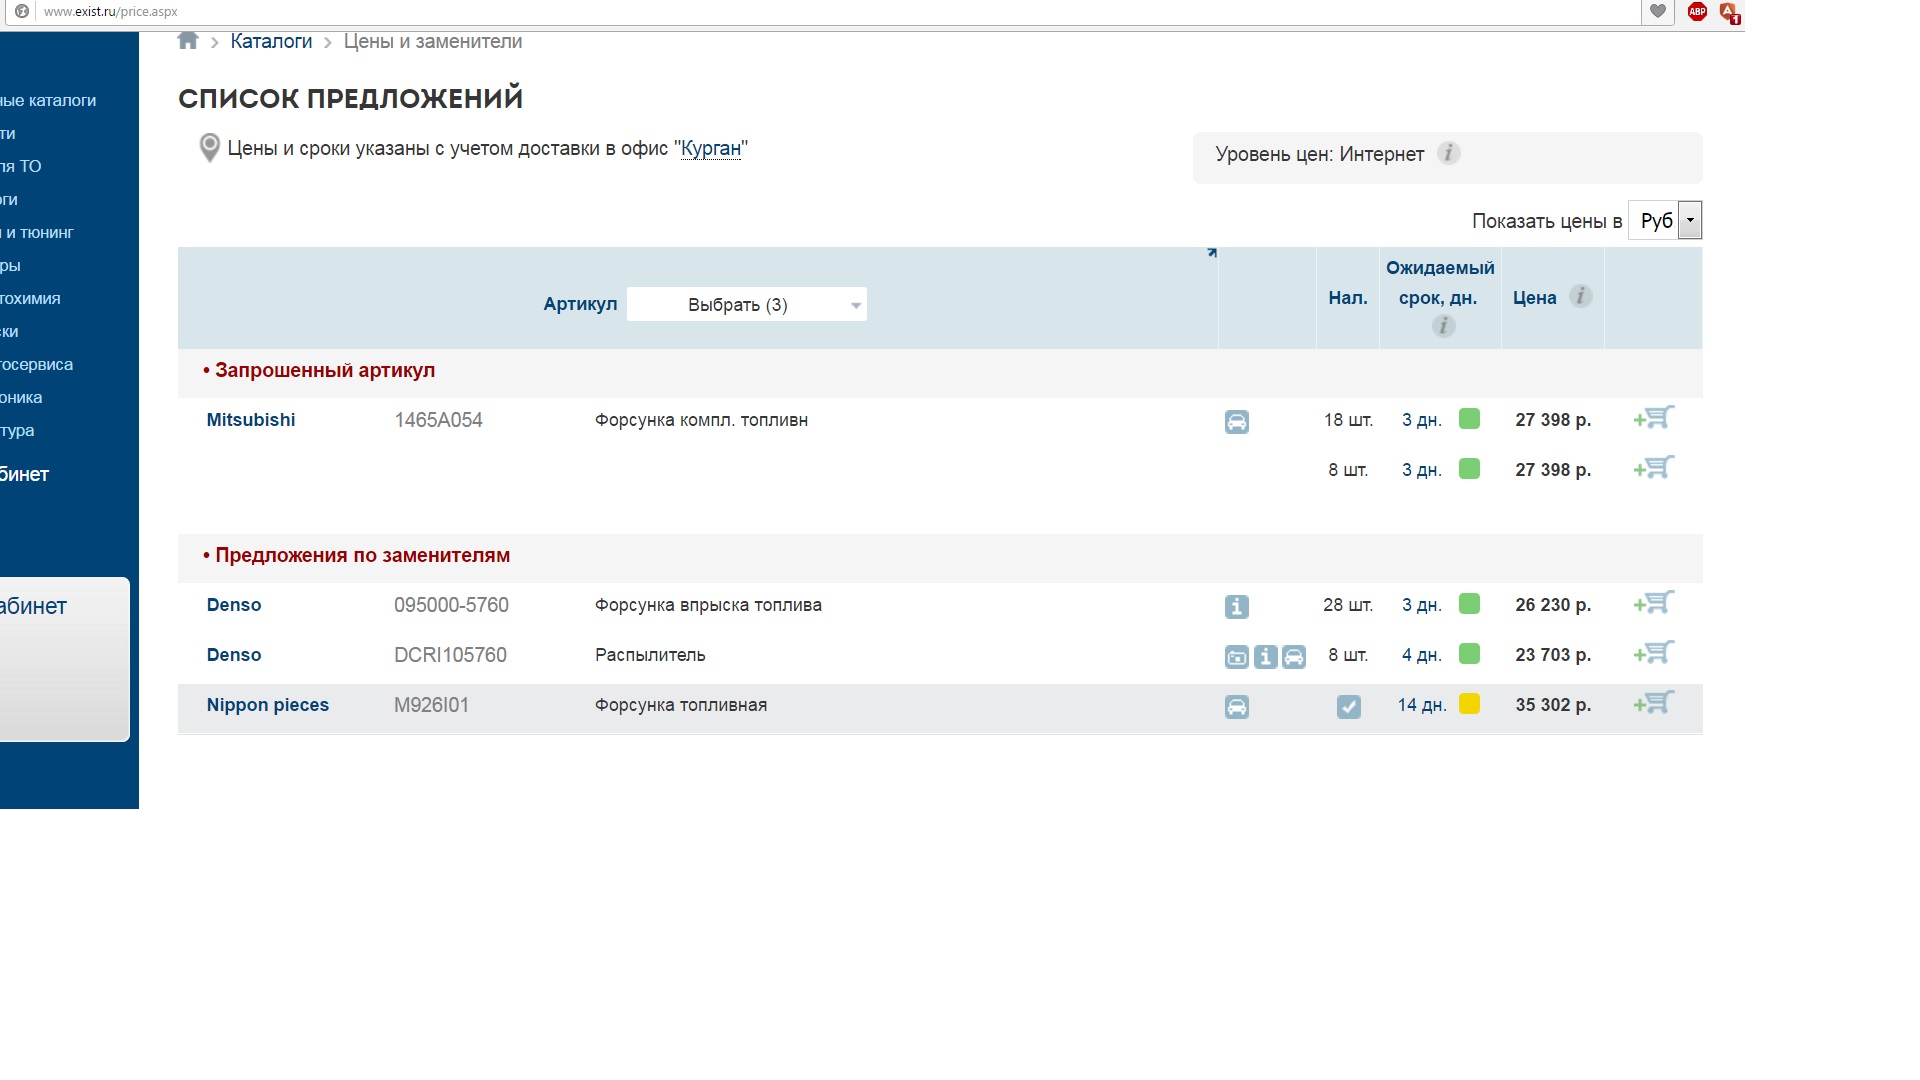Open vehicle applicability icon for Mitsubishi 1465A054
This screenshot has height=1080, width=1920.
1237,422
